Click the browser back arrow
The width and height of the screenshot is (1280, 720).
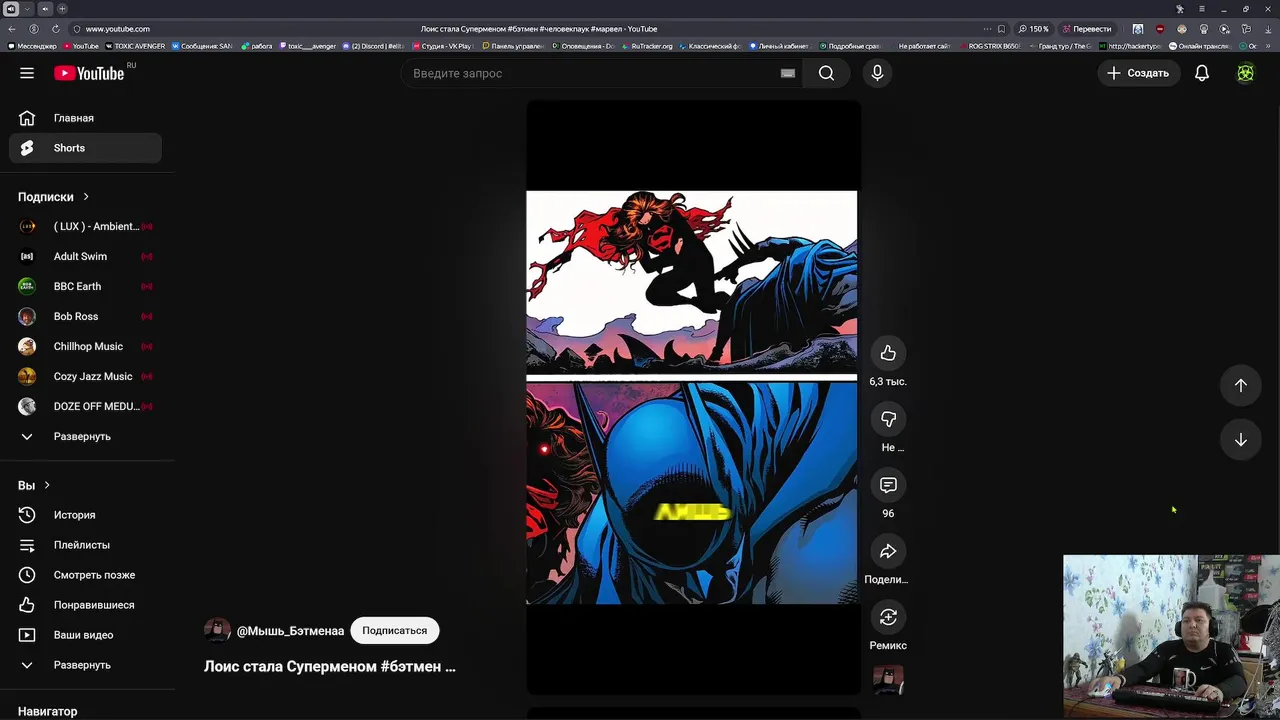12,29
